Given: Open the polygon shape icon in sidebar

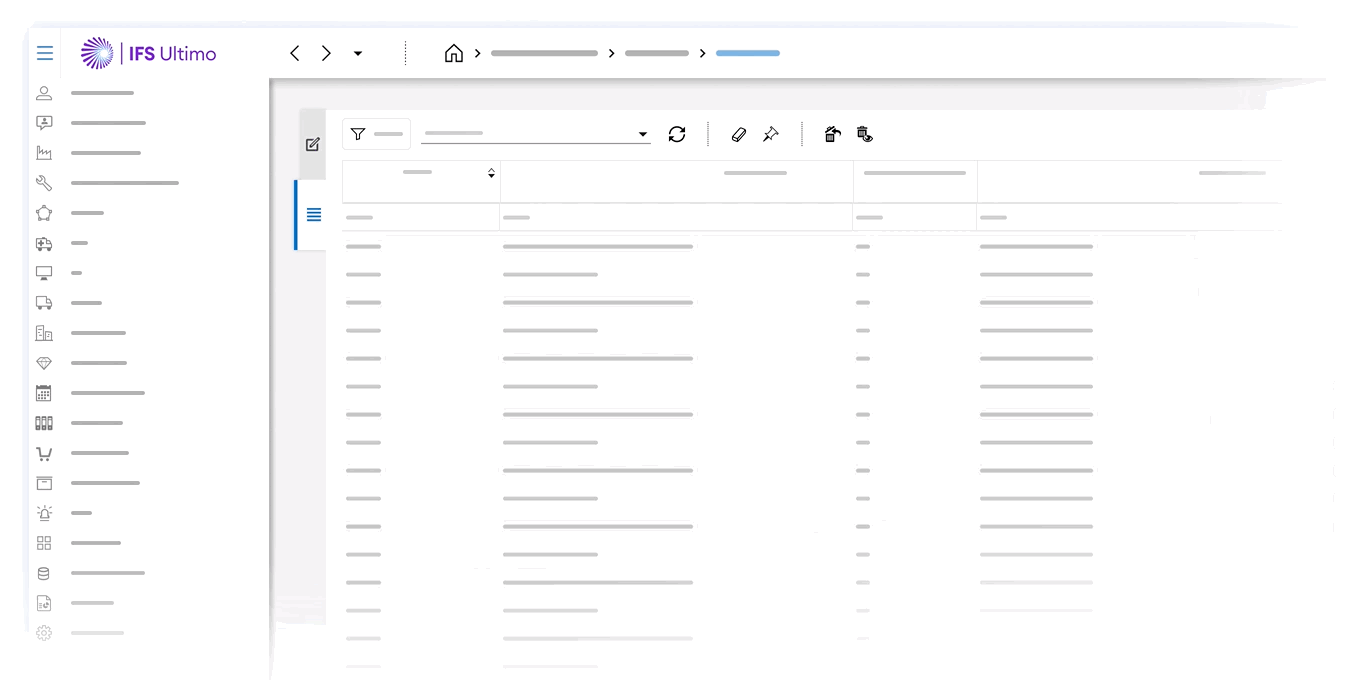Looking at the screenshot, I should pyautogui.click(x=44, y=213).
